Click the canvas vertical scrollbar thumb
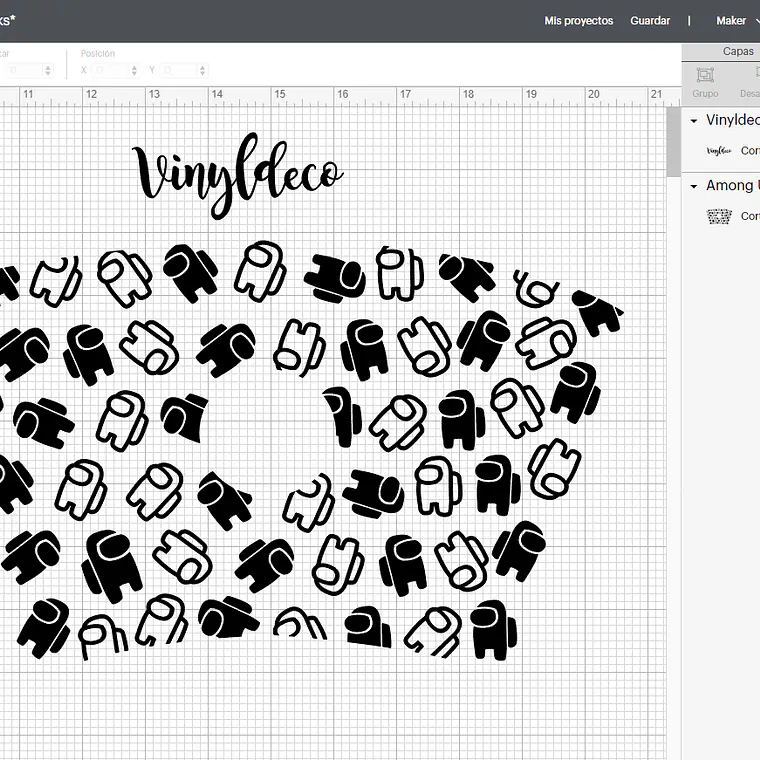Screen dimensions: 760x760 click(x=673, y=142)
